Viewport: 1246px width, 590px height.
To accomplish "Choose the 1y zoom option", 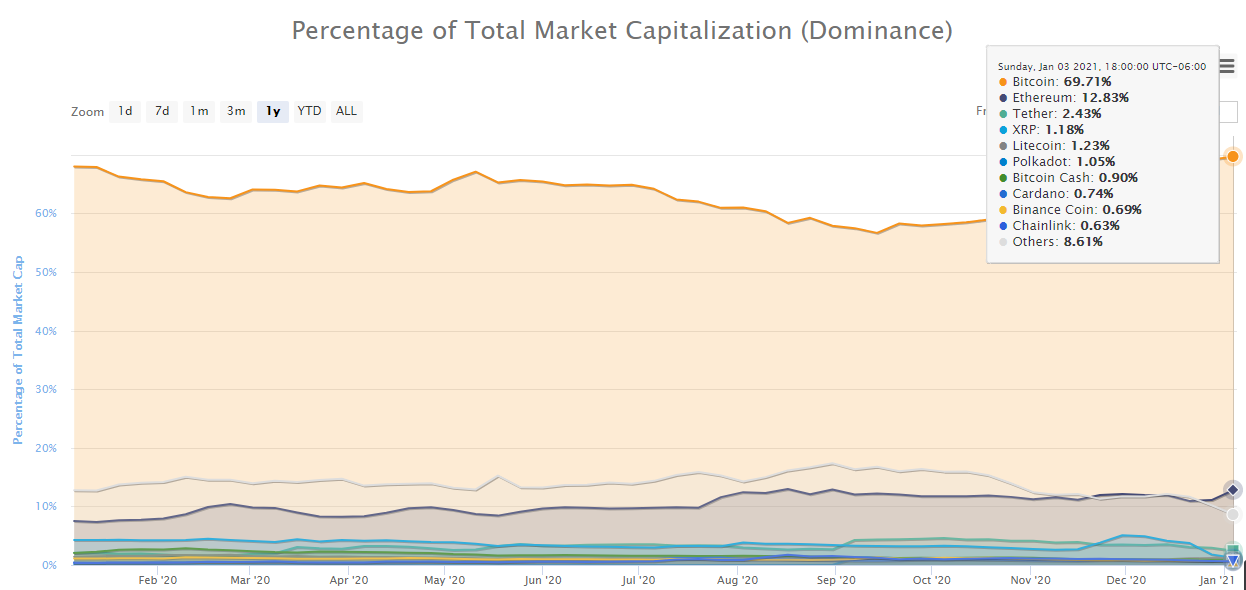I will [273, 111].
